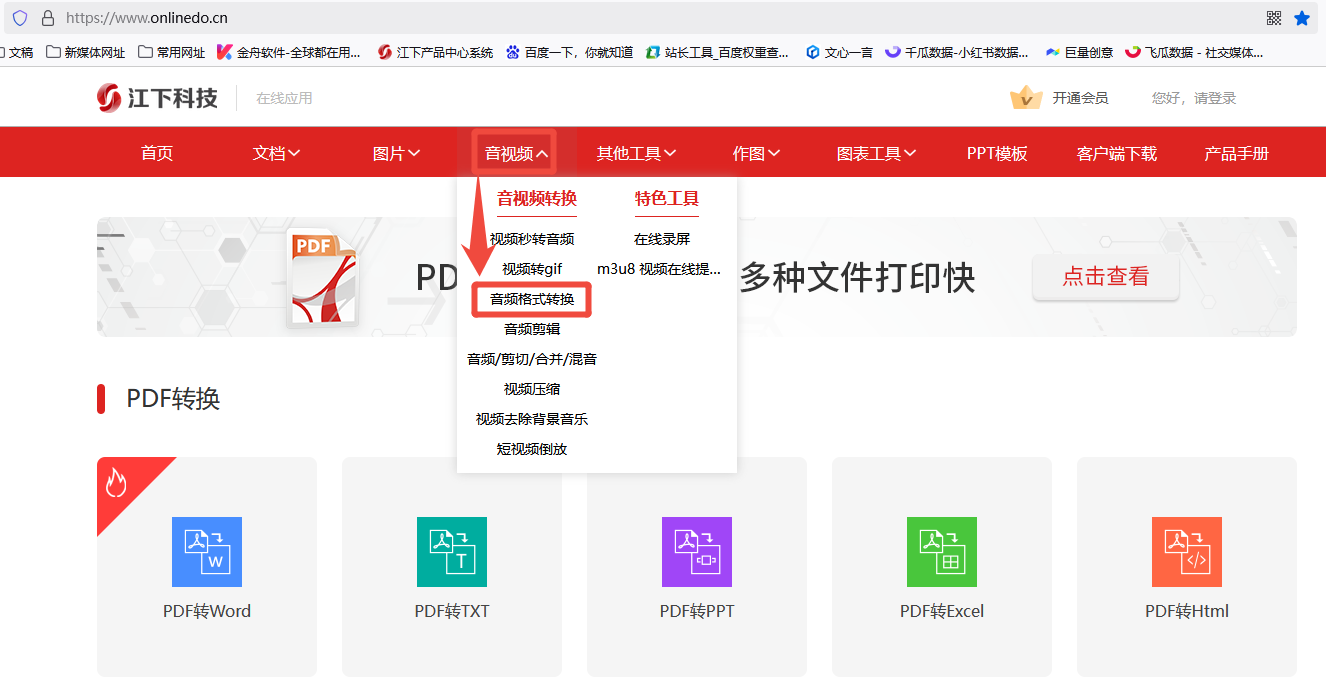The width and height of the screenshot is (1326, 692).
Task: Click the 音视频转换 menu heading
Action: pyautogui.click(x=537, y=199)
